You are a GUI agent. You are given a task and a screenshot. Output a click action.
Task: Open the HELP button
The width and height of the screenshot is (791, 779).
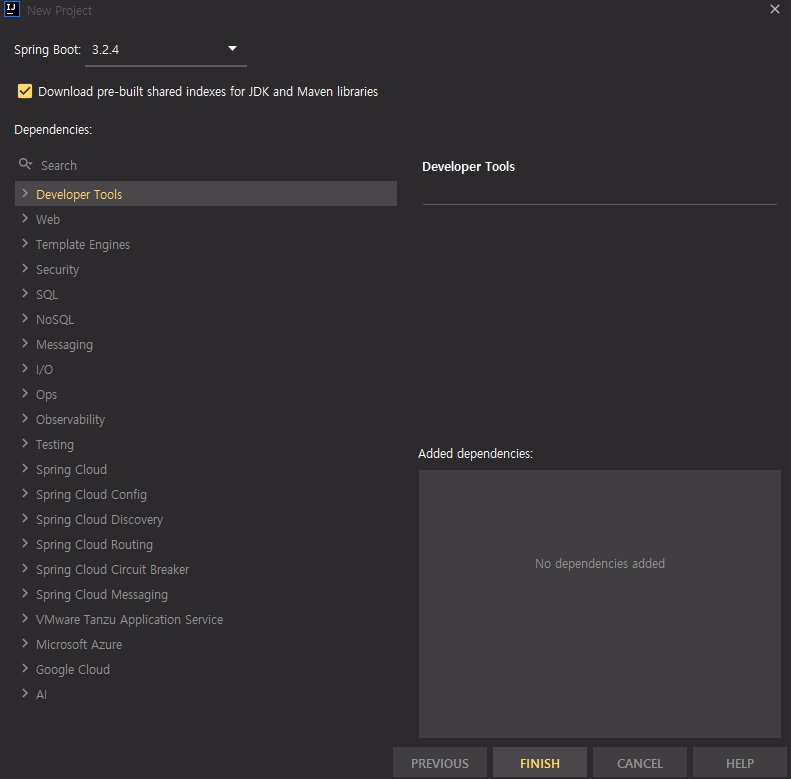click(740, 763)
